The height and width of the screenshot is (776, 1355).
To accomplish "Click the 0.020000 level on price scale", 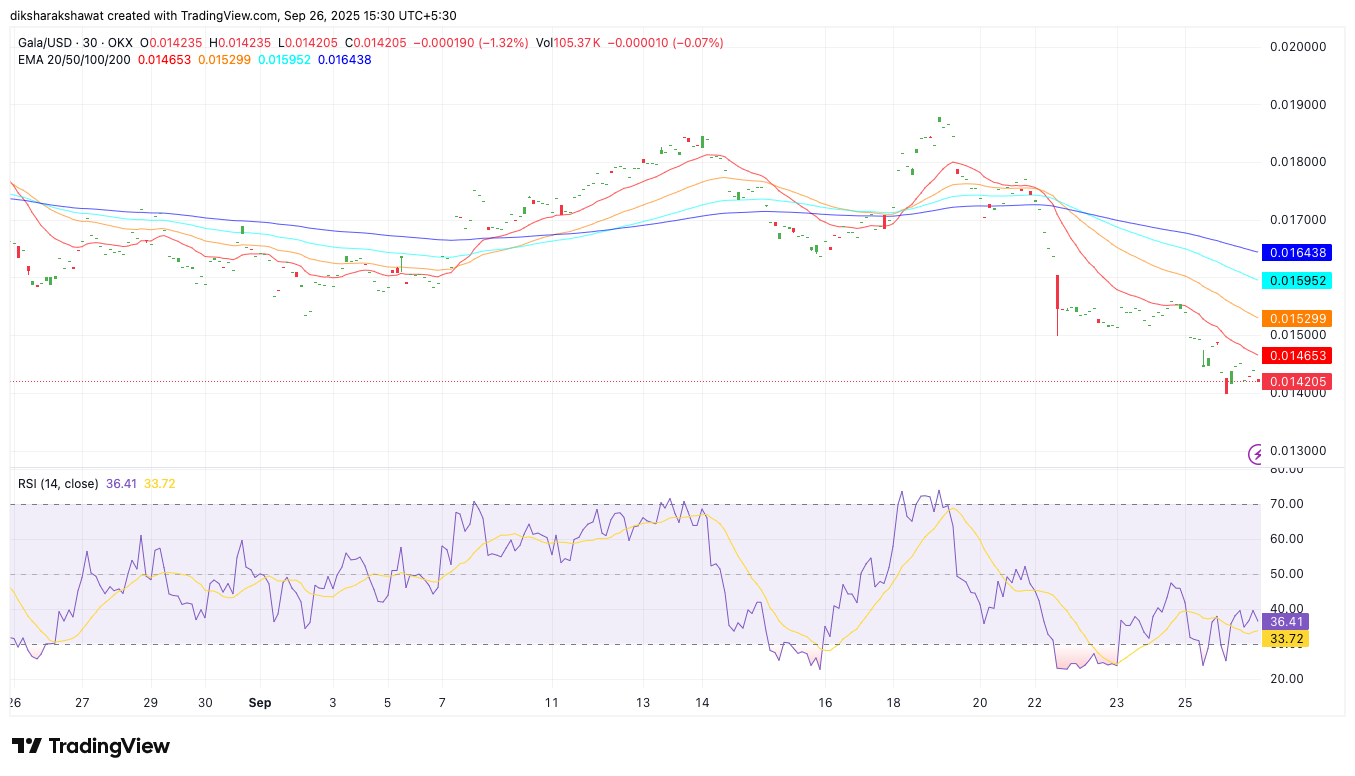I will click(x=1297, y=47).
